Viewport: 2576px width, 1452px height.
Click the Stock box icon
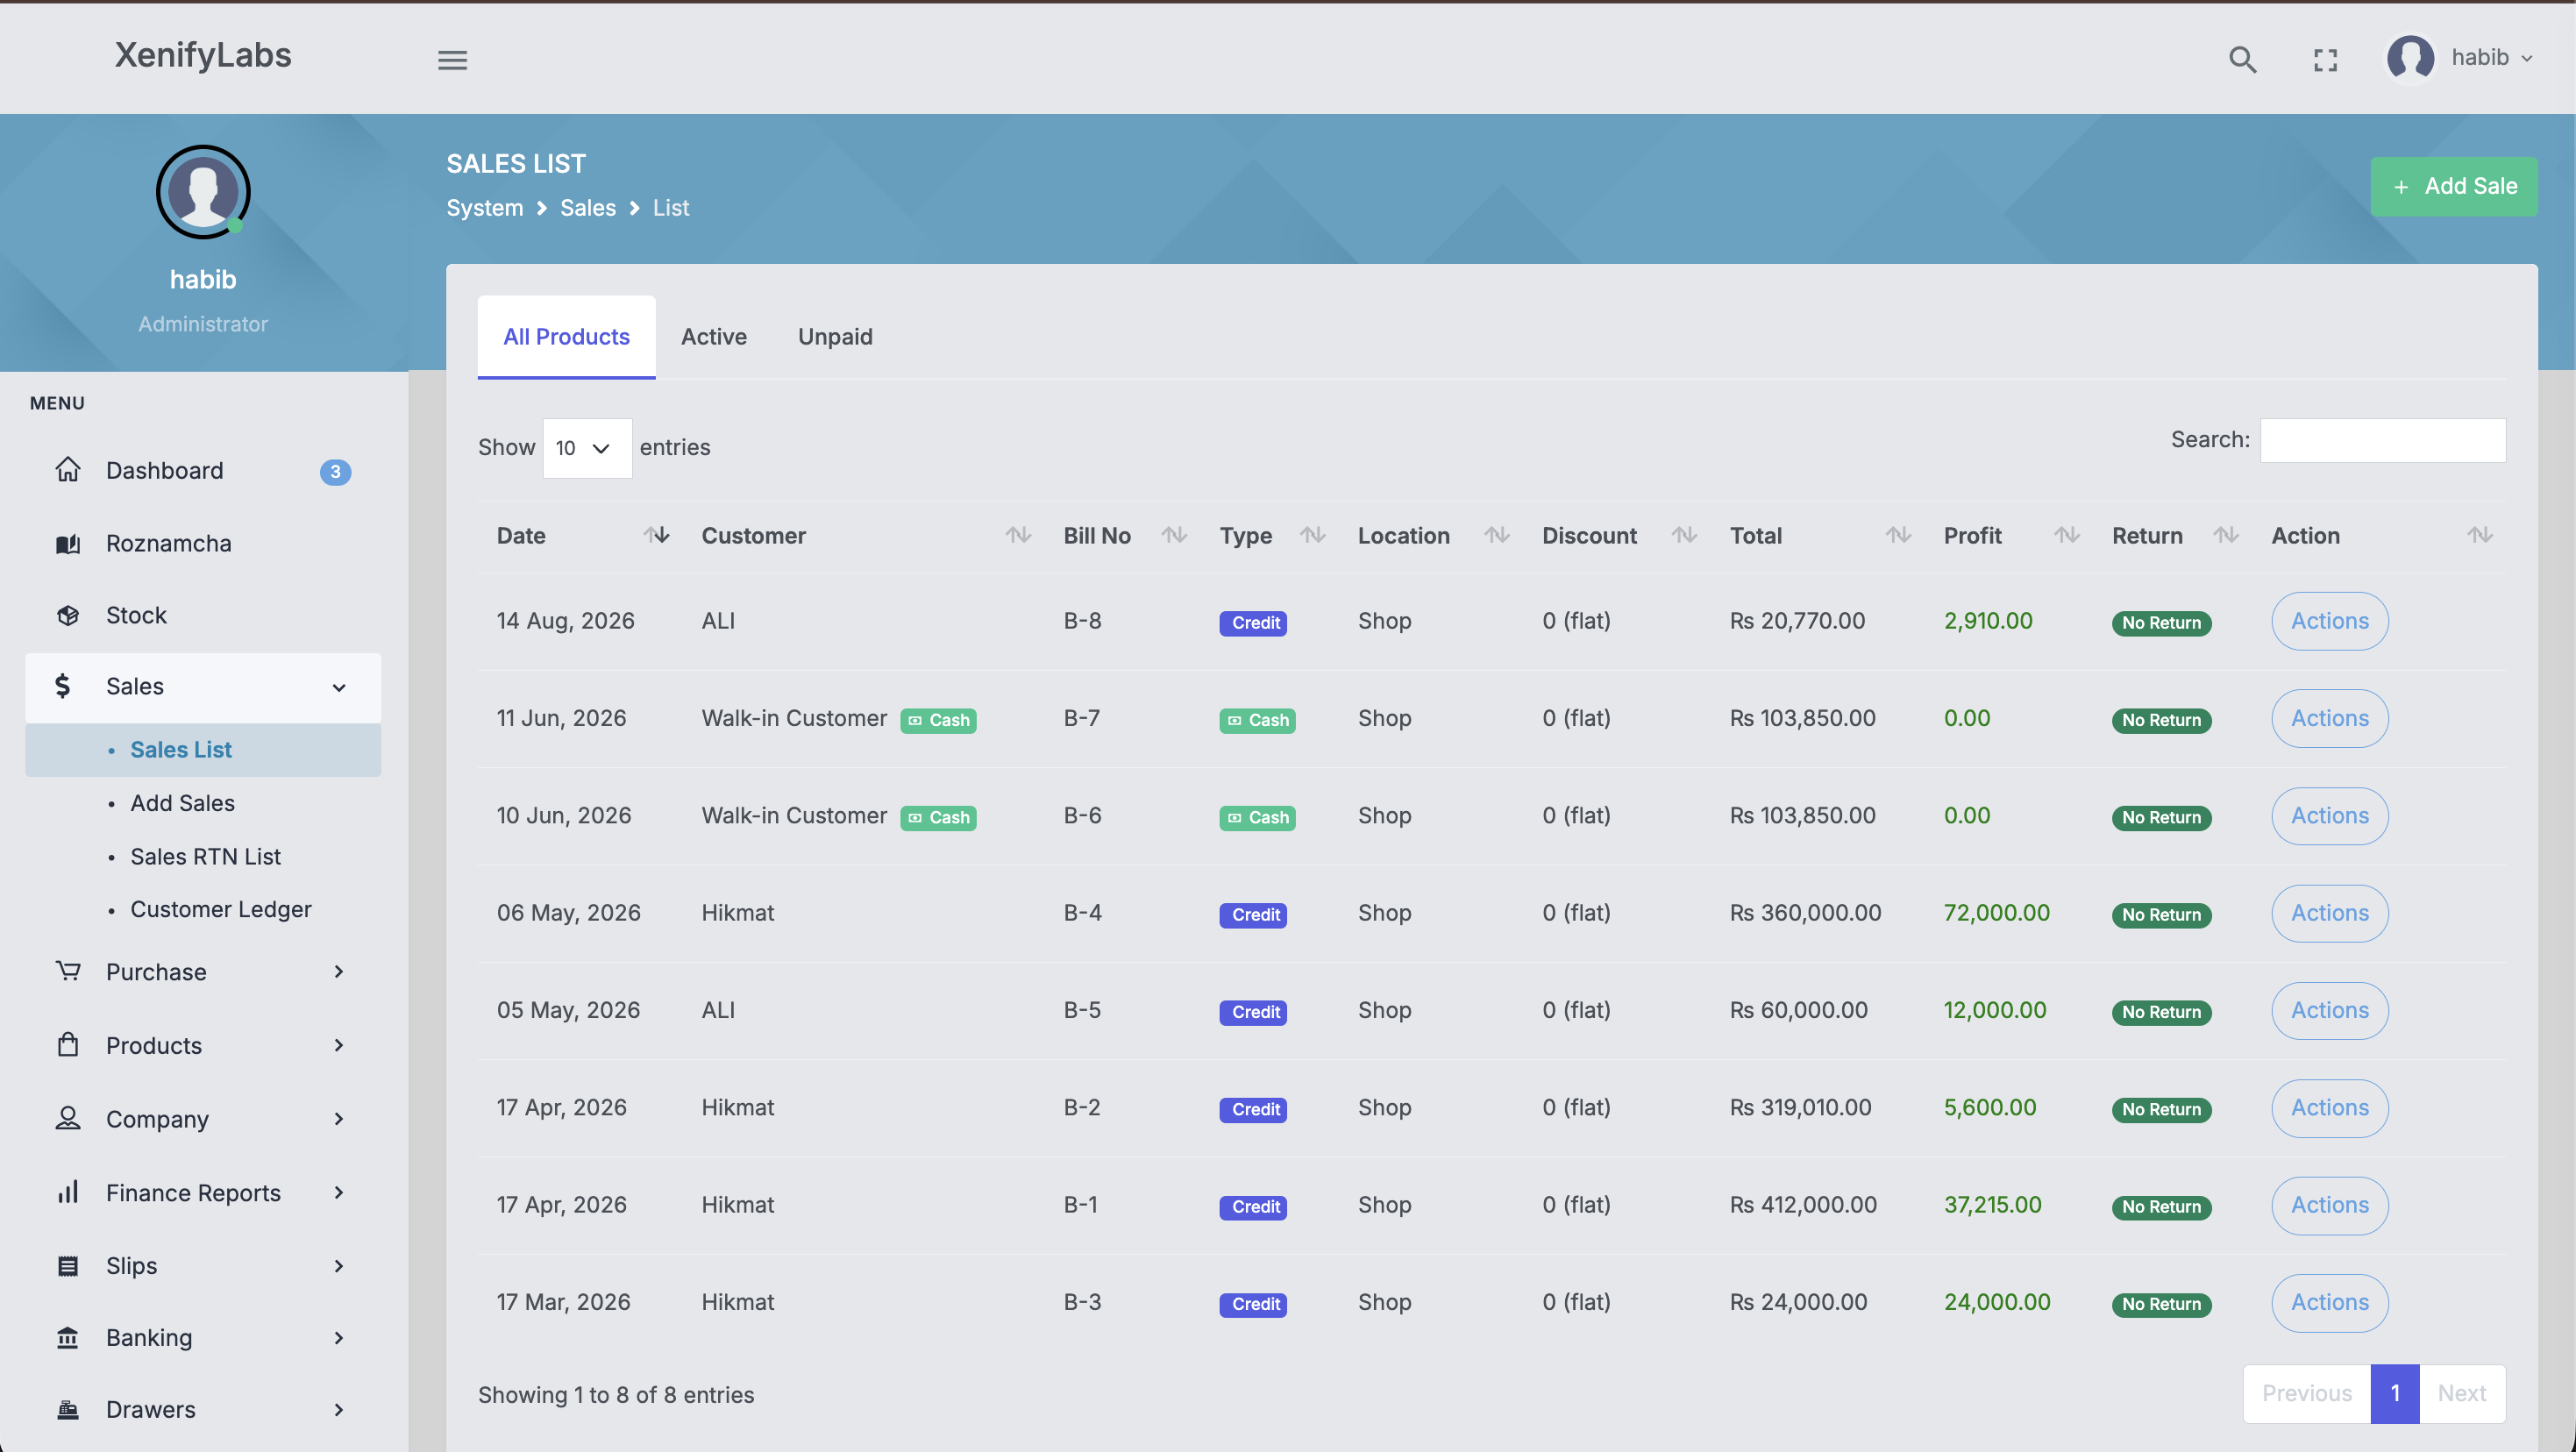coord(67,616)
